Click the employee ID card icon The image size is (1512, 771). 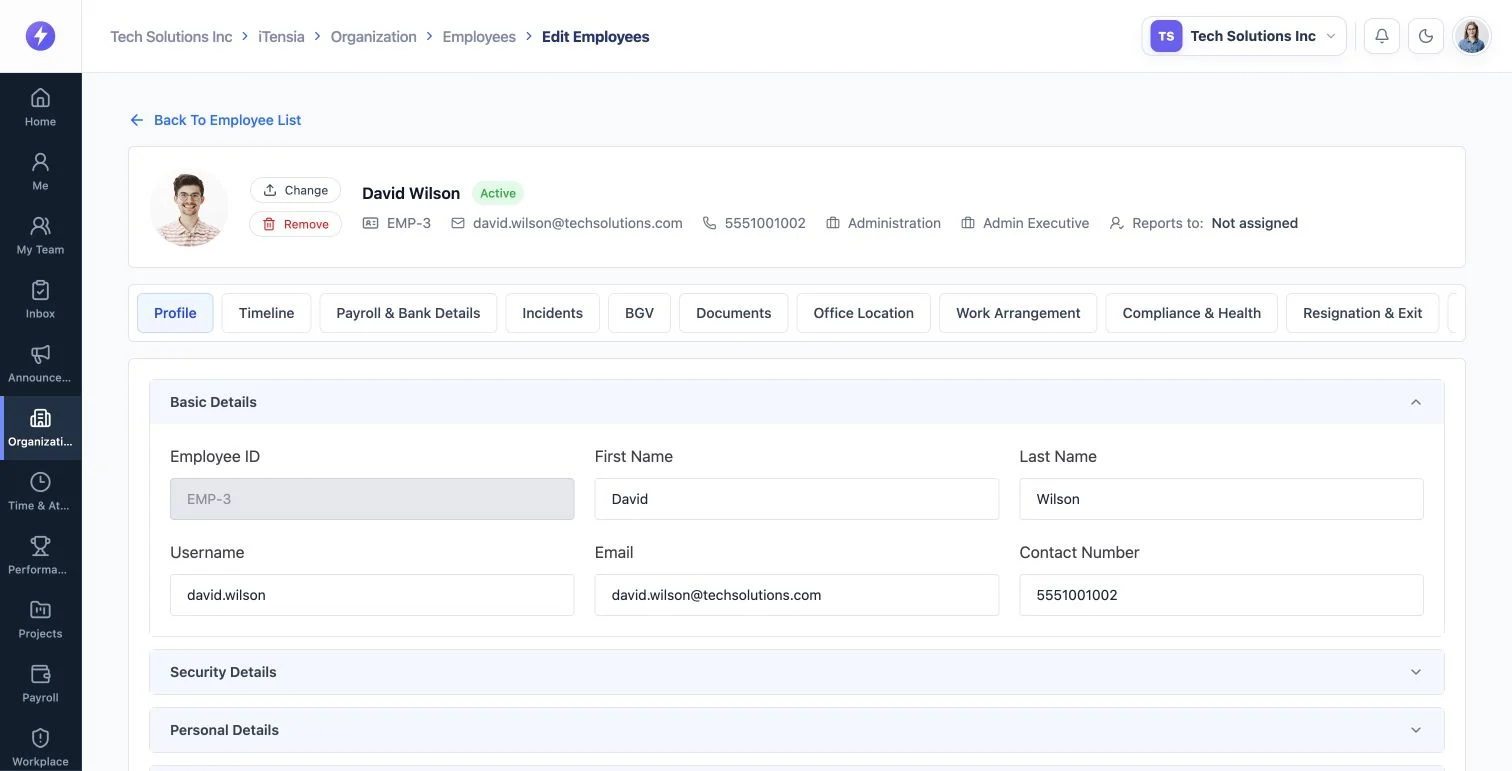[x=371, y=223]
